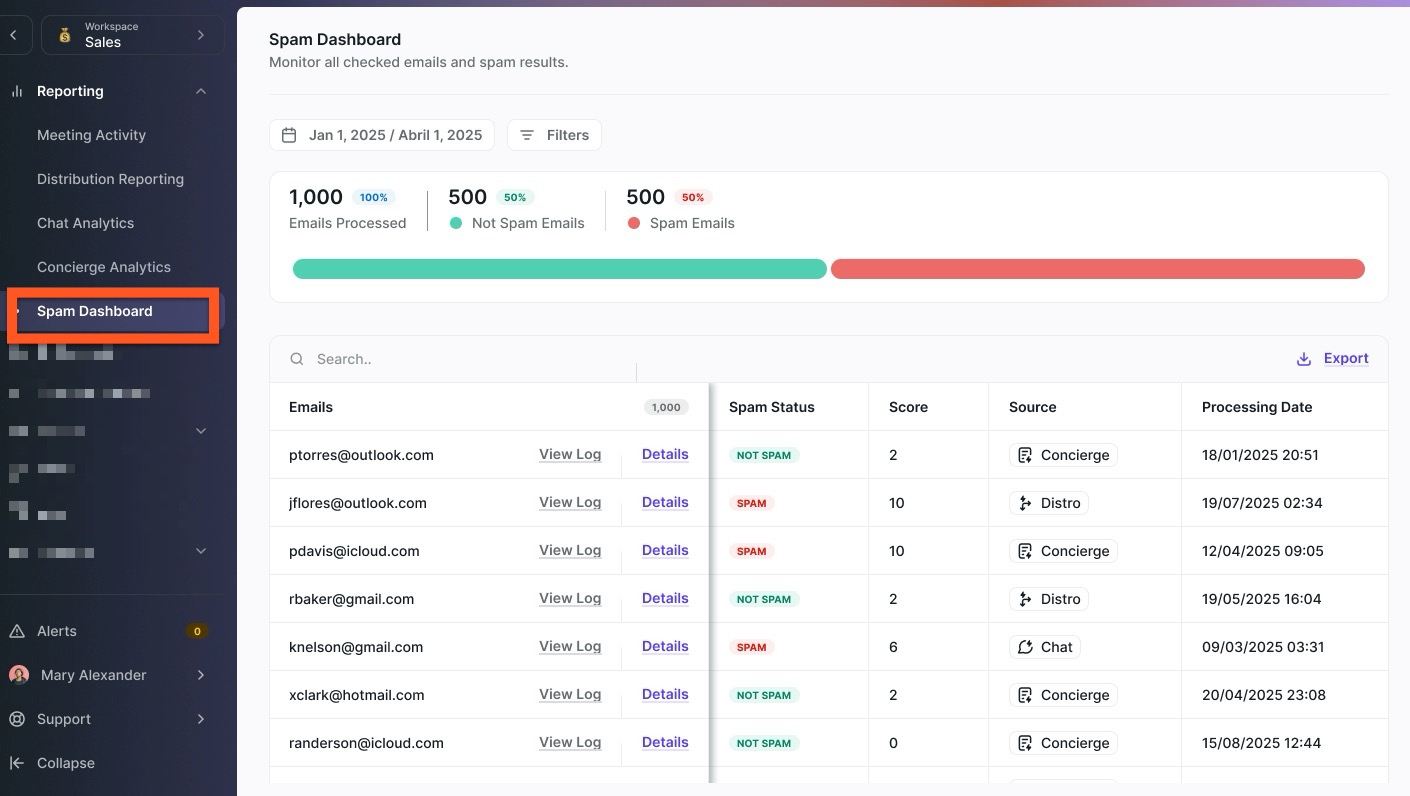This screenshot has height=796, width=1410.
Task: Click the Reporting bar chart icon
Action: tap(17, 91)
